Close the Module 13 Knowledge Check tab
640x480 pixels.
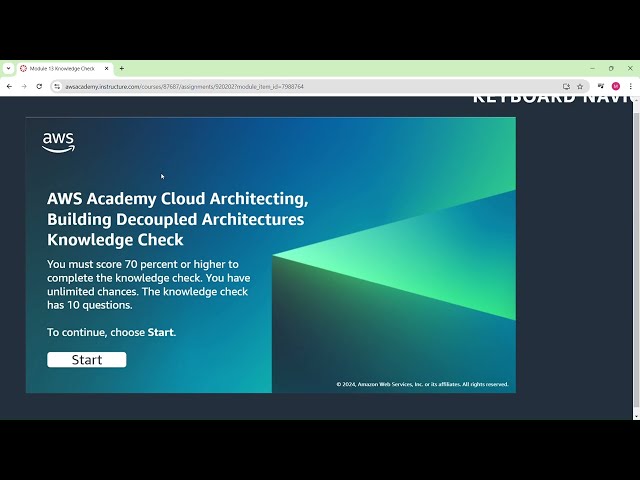107,69
